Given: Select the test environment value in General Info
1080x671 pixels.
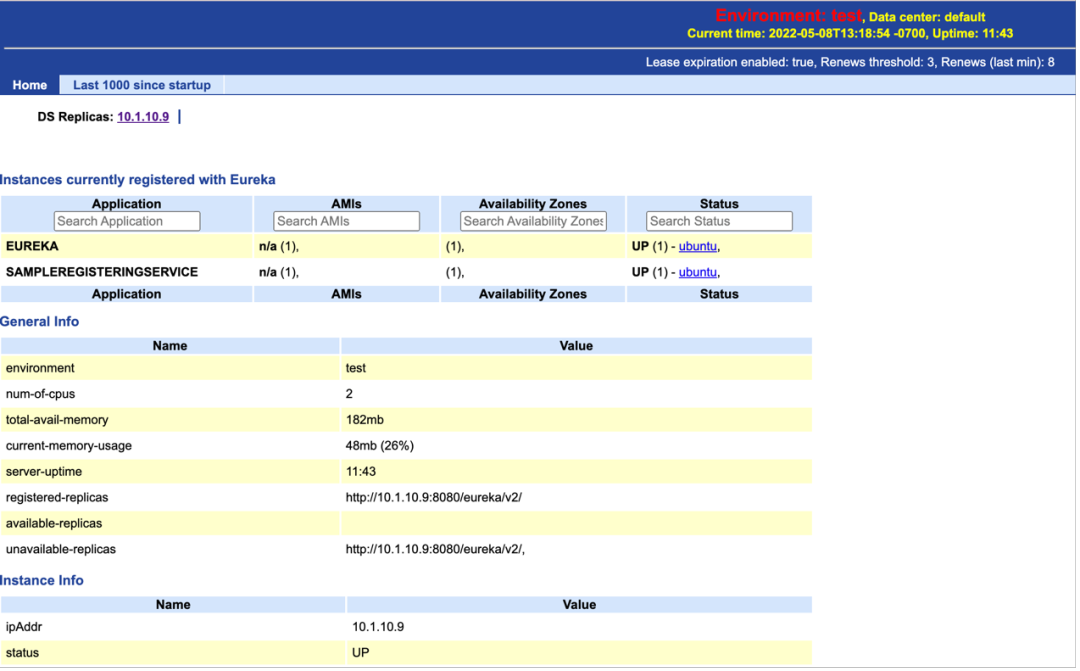Looking at the screenshot, I should [355, 369].
